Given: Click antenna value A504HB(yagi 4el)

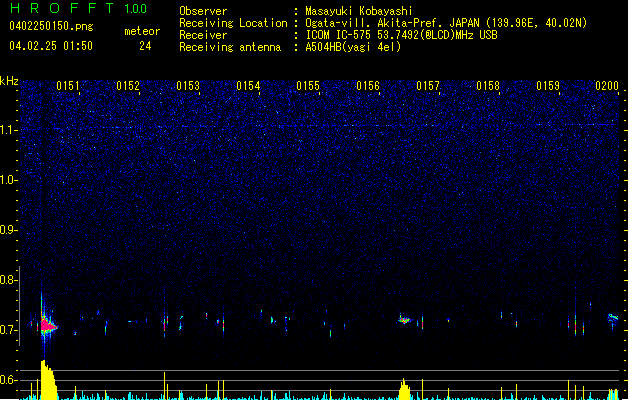Looking at the screenshot, I should click(353, 47).
